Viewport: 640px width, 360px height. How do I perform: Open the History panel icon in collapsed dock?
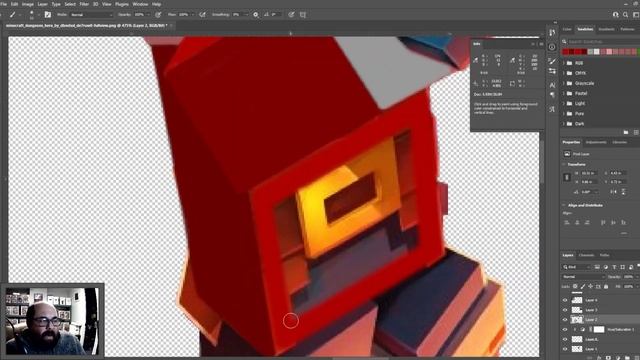[552, 33]
